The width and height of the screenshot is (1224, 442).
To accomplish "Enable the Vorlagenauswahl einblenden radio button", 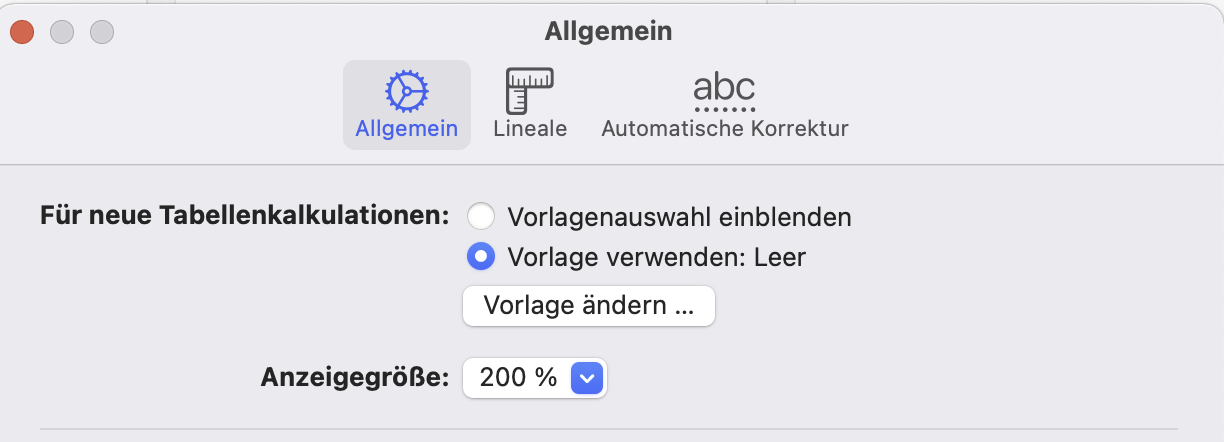I will click(481, 216).
